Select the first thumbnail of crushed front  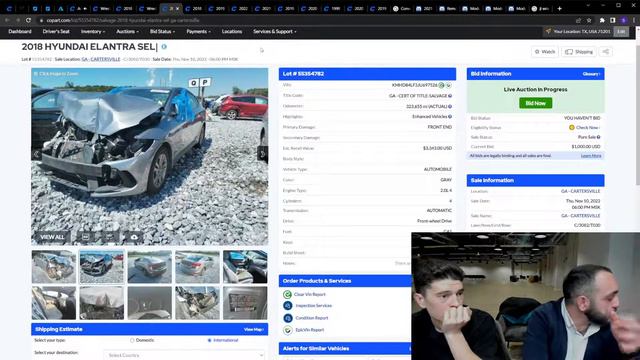click(x=54, y=267)
